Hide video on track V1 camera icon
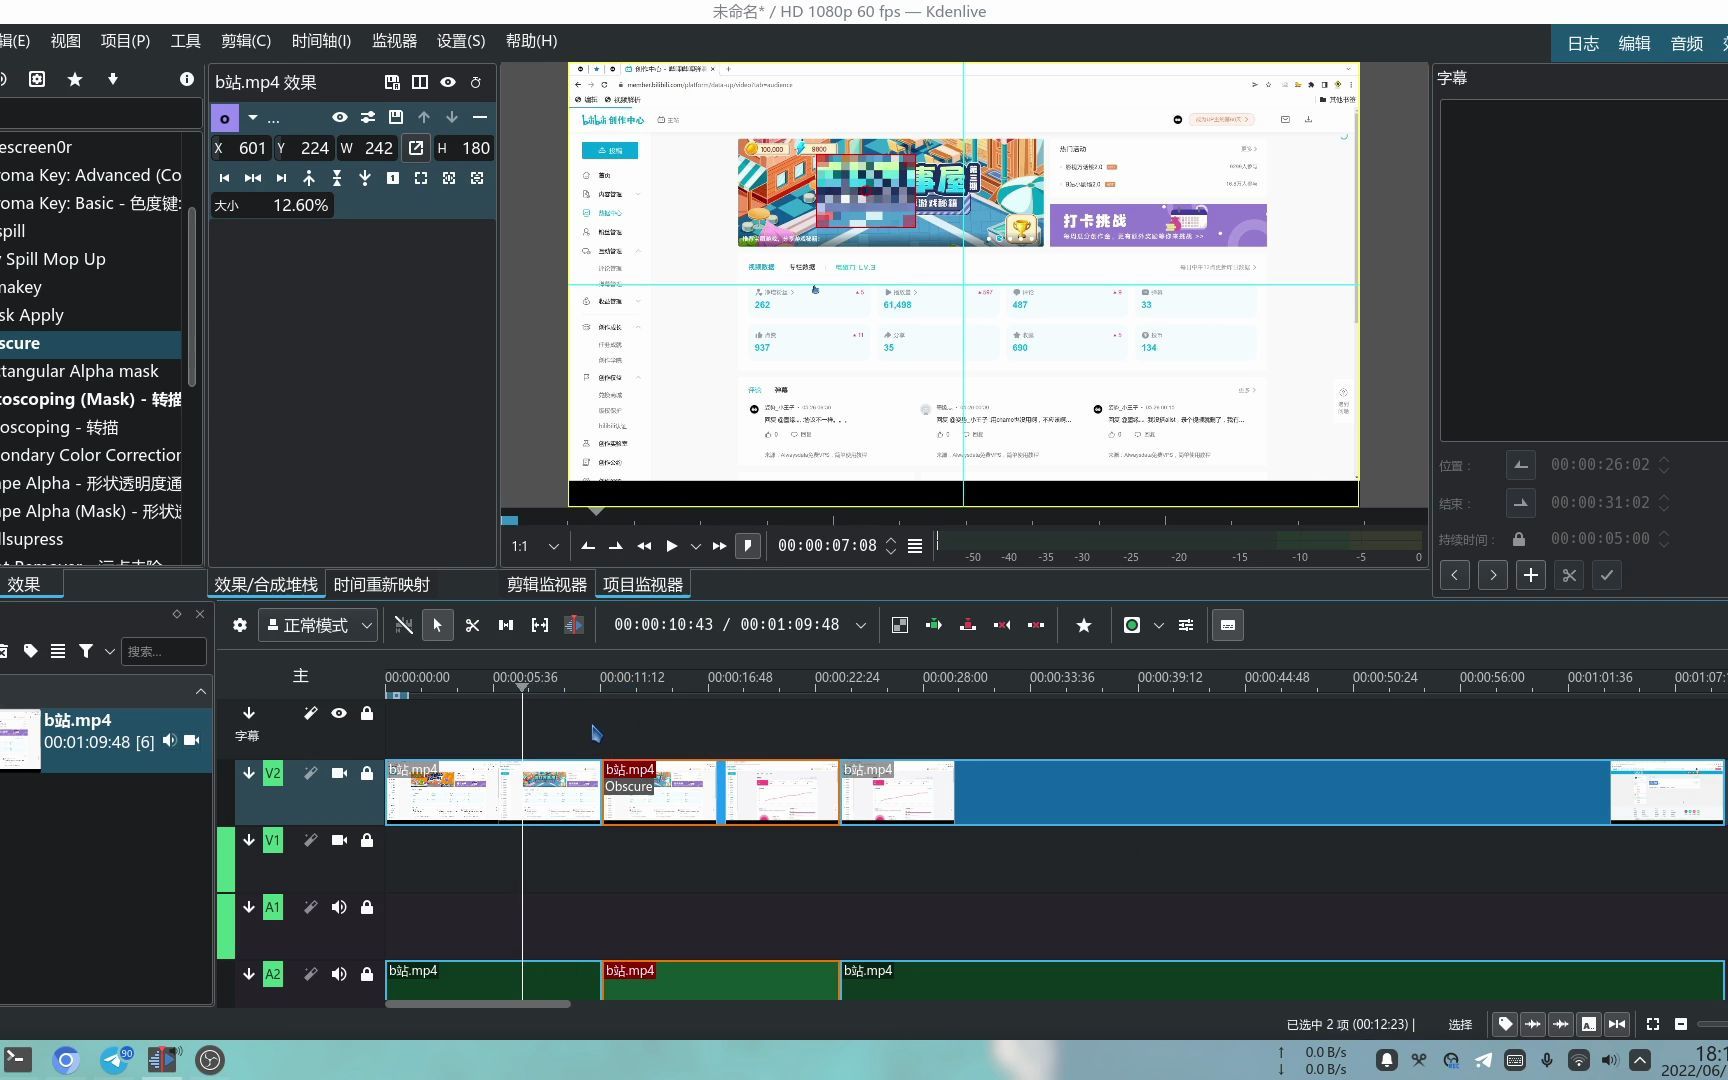The width and height of the screenshot is (1728, 1080). pyautogui.click(x=339, y=840)
